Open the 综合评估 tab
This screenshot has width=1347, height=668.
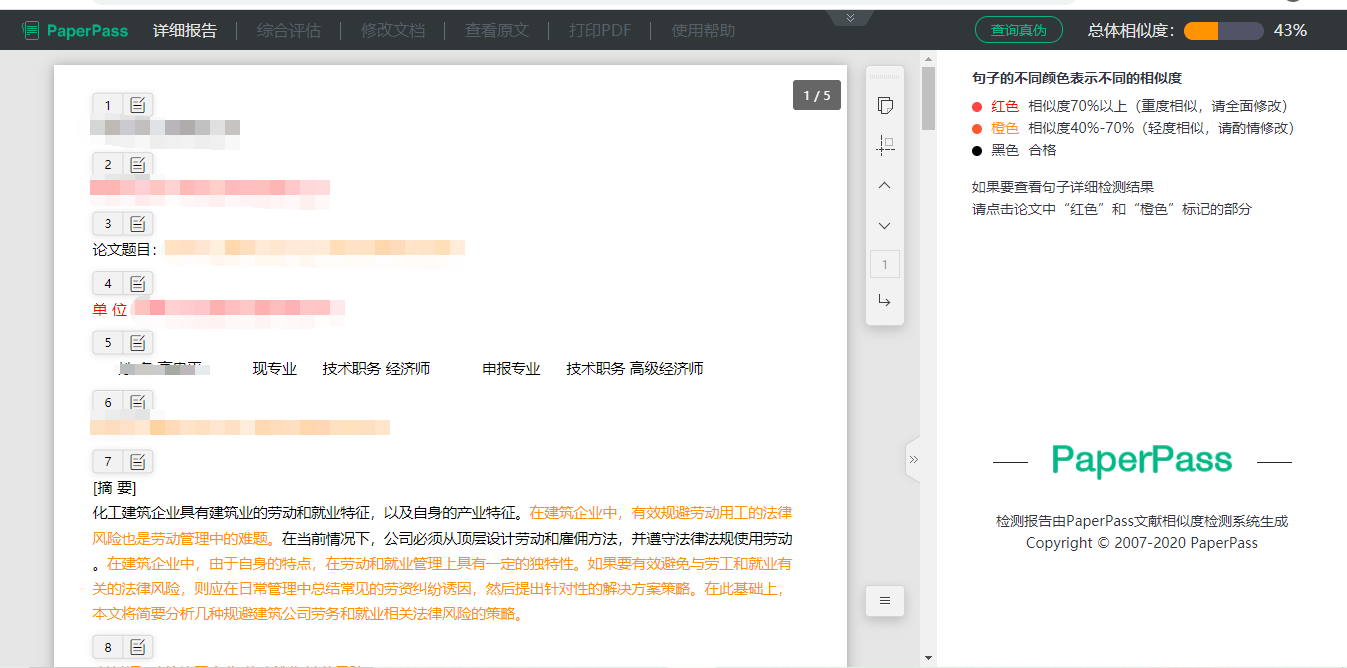pyautogui.click(x=288, y=30)
